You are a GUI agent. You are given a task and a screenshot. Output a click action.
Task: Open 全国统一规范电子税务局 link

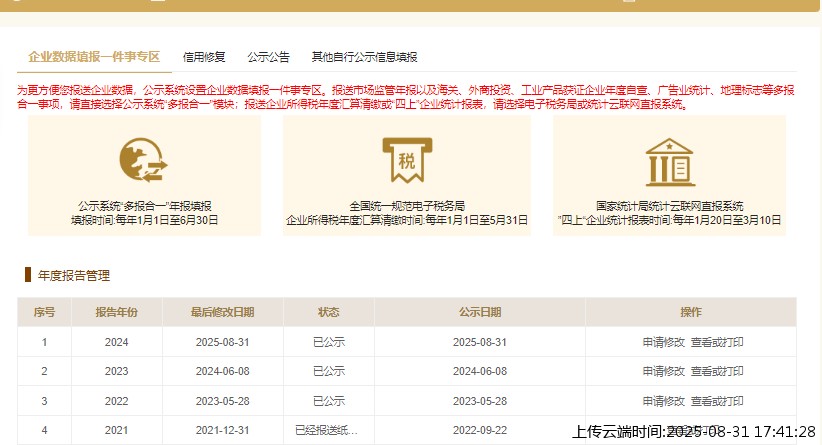[407, 206]
